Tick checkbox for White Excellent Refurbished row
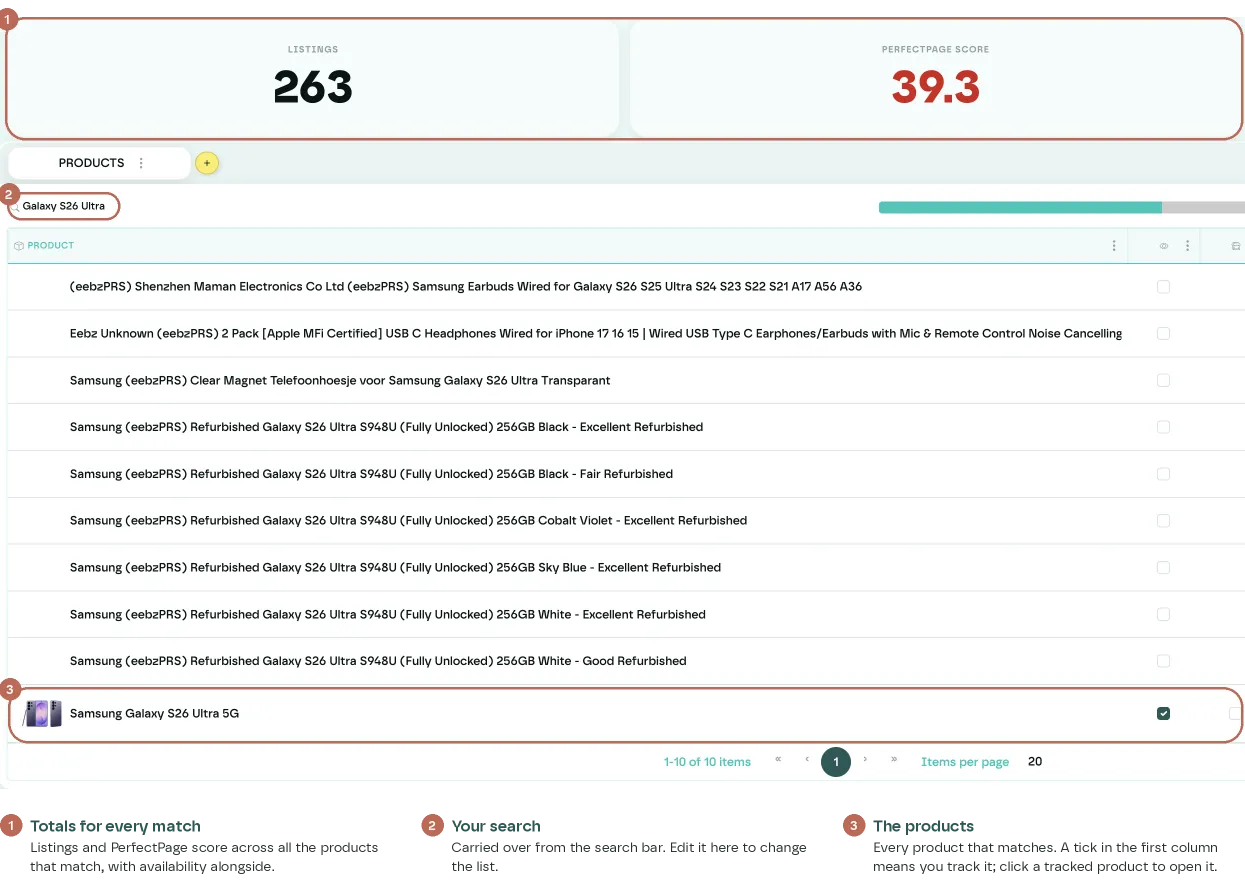 pos(1163,615)
